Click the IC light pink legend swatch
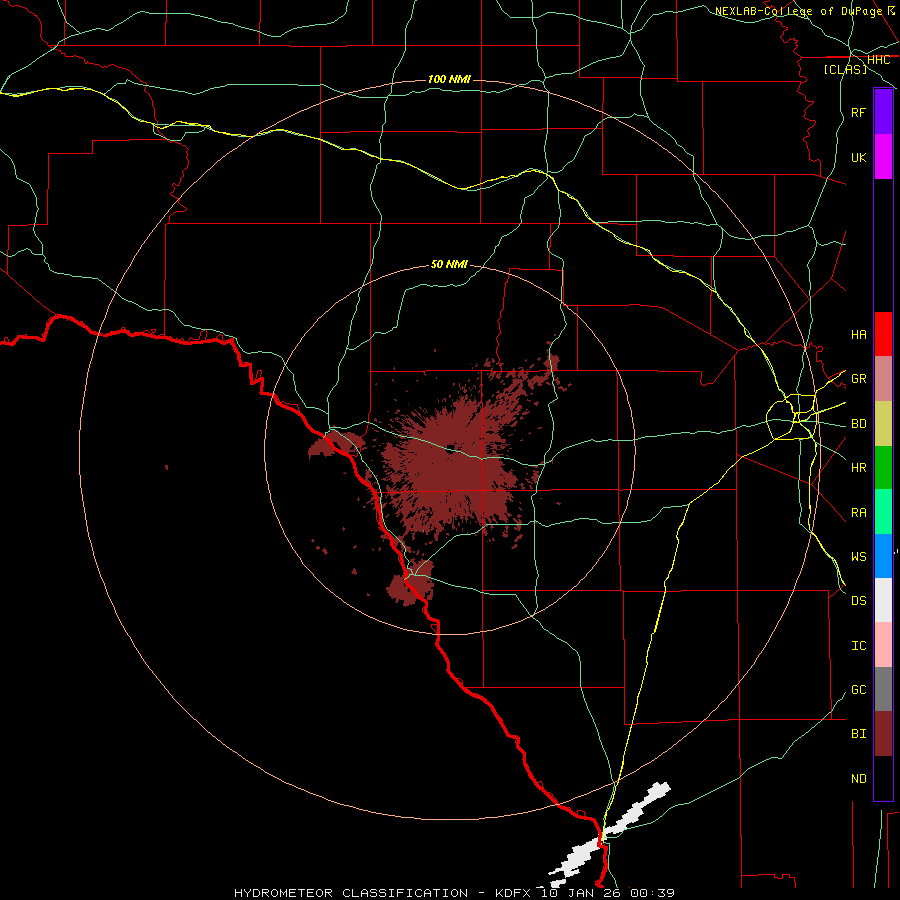The height and width of the screenshot is (900, 900). coord(883,645)
